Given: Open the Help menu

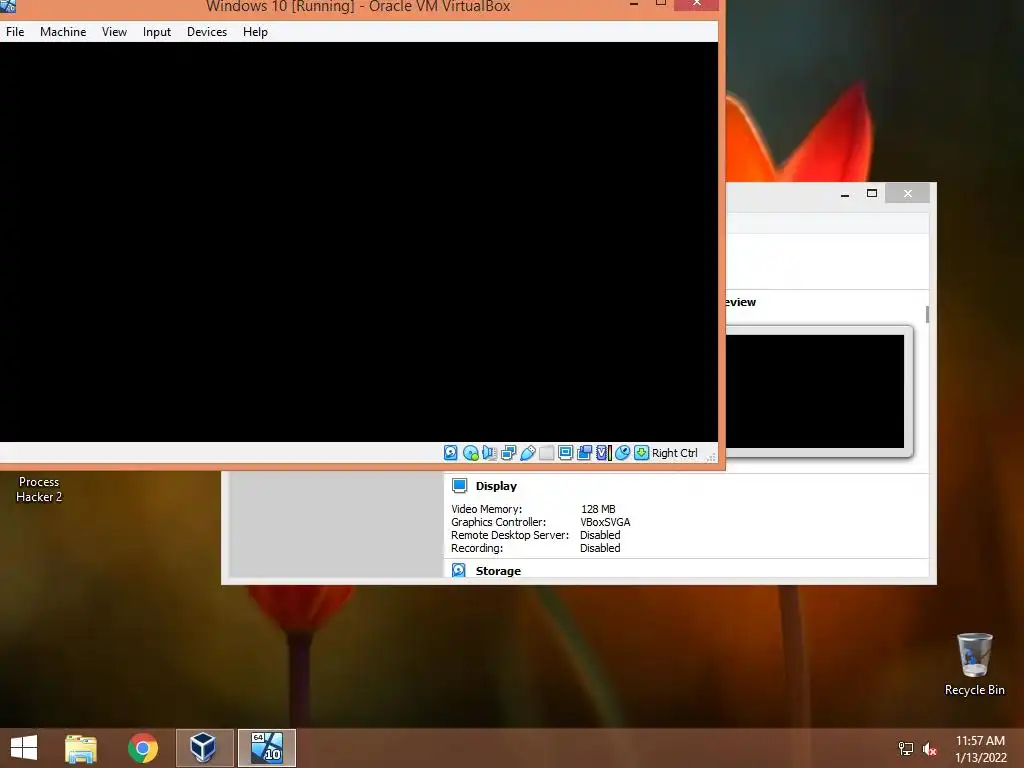Looking at the screenshot, I should (255, 31).
